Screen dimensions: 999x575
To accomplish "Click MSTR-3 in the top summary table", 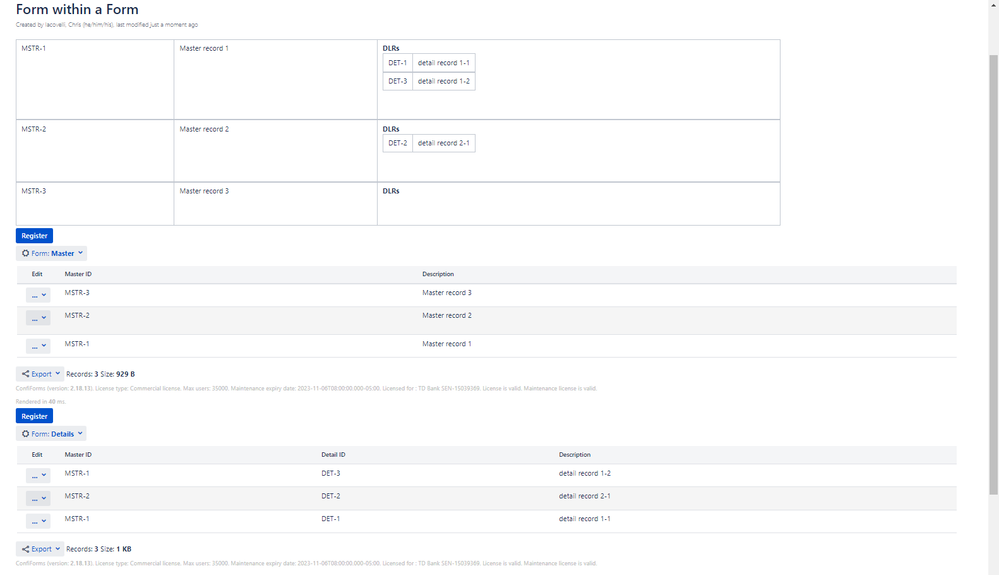I will [34, 191].
